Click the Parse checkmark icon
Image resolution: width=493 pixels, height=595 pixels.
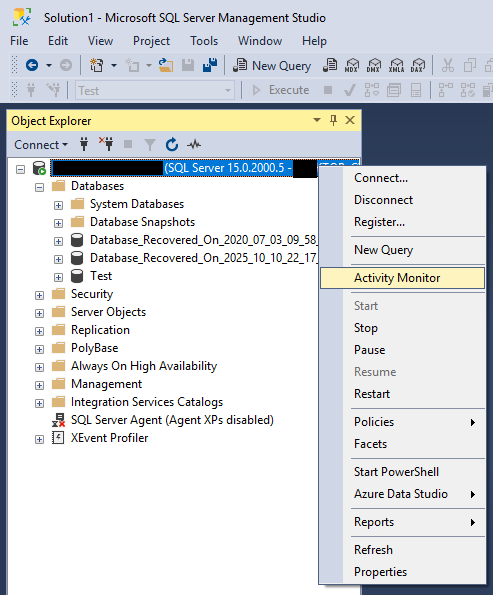click(350, 90)
